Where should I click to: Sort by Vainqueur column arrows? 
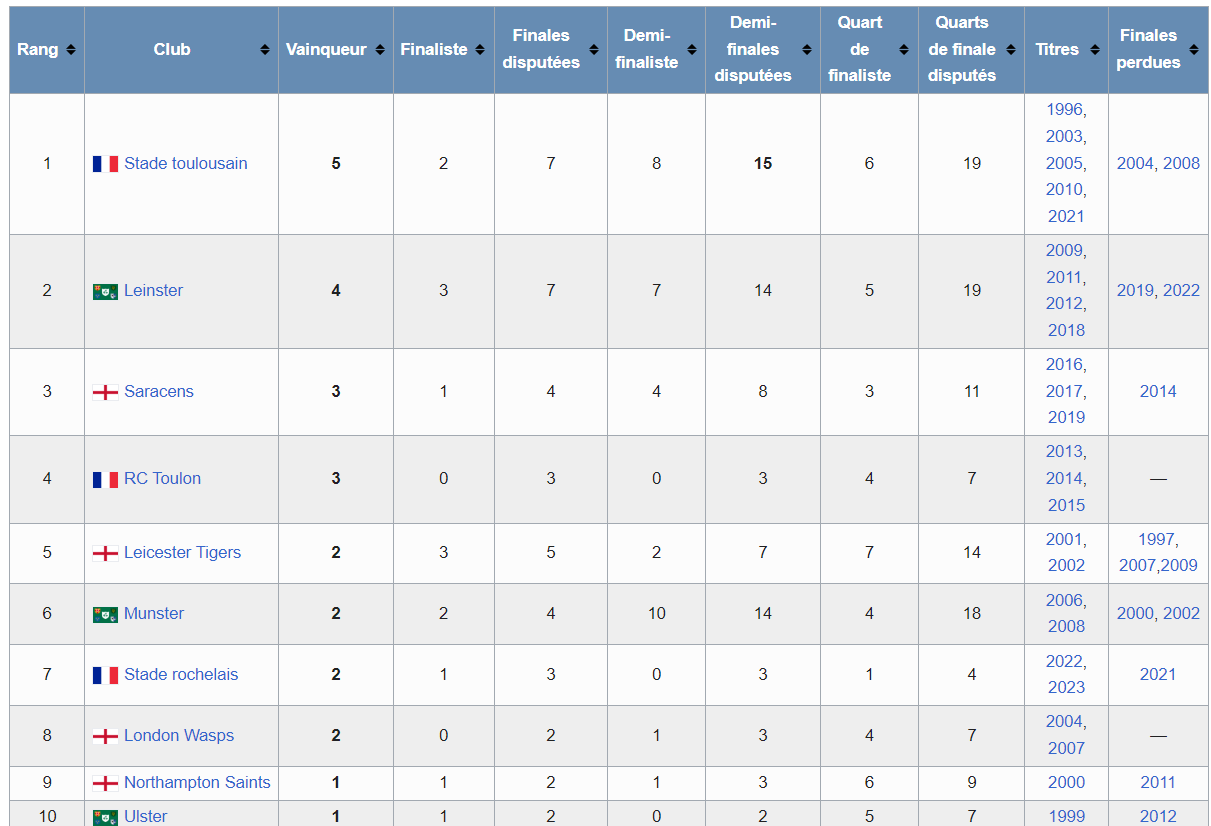[379, 50]
